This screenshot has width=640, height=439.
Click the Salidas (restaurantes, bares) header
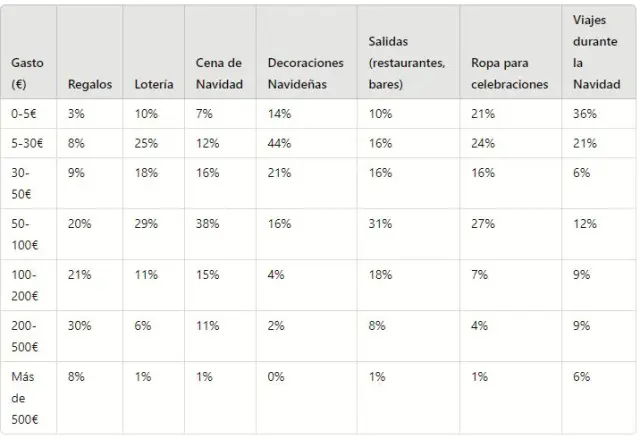406,62
